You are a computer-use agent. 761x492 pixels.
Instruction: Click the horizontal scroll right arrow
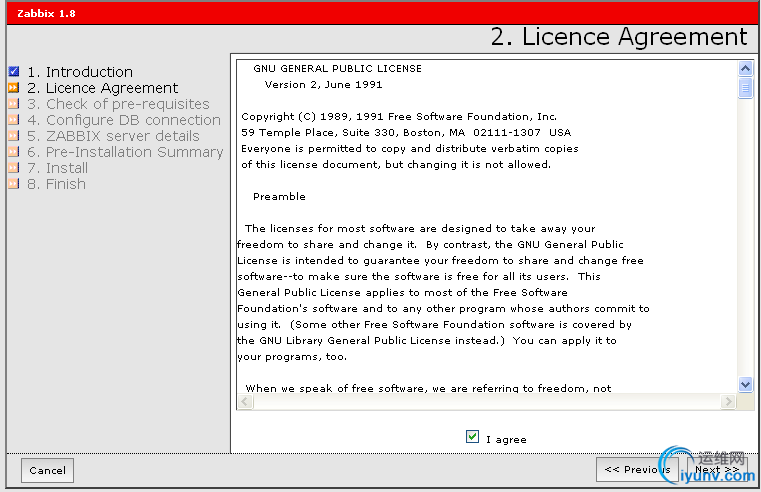pos(728,401)
